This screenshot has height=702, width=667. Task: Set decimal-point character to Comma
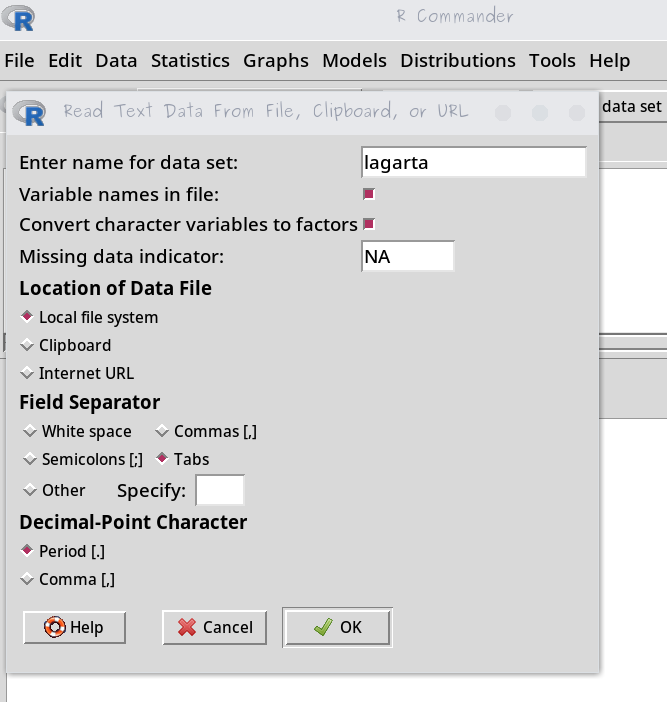pos(28,579)
